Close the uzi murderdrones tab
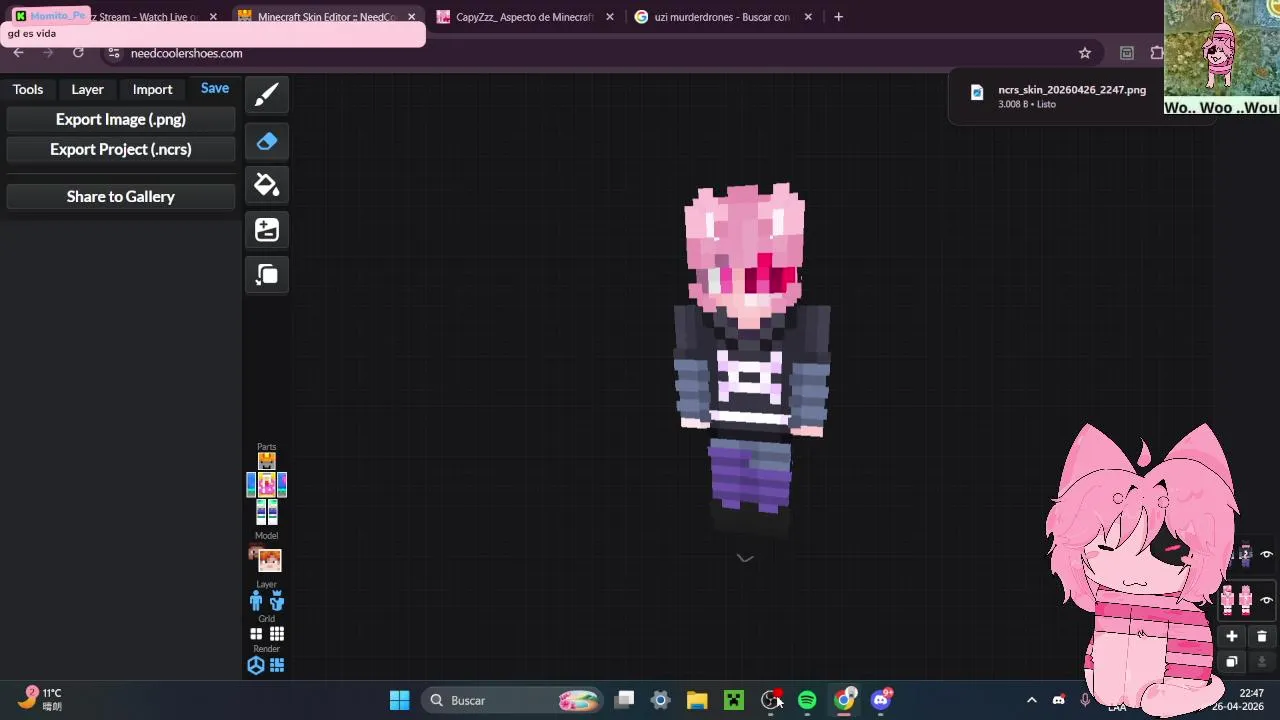Screen dimensions: 1280x720 click(x=808, y=17)
